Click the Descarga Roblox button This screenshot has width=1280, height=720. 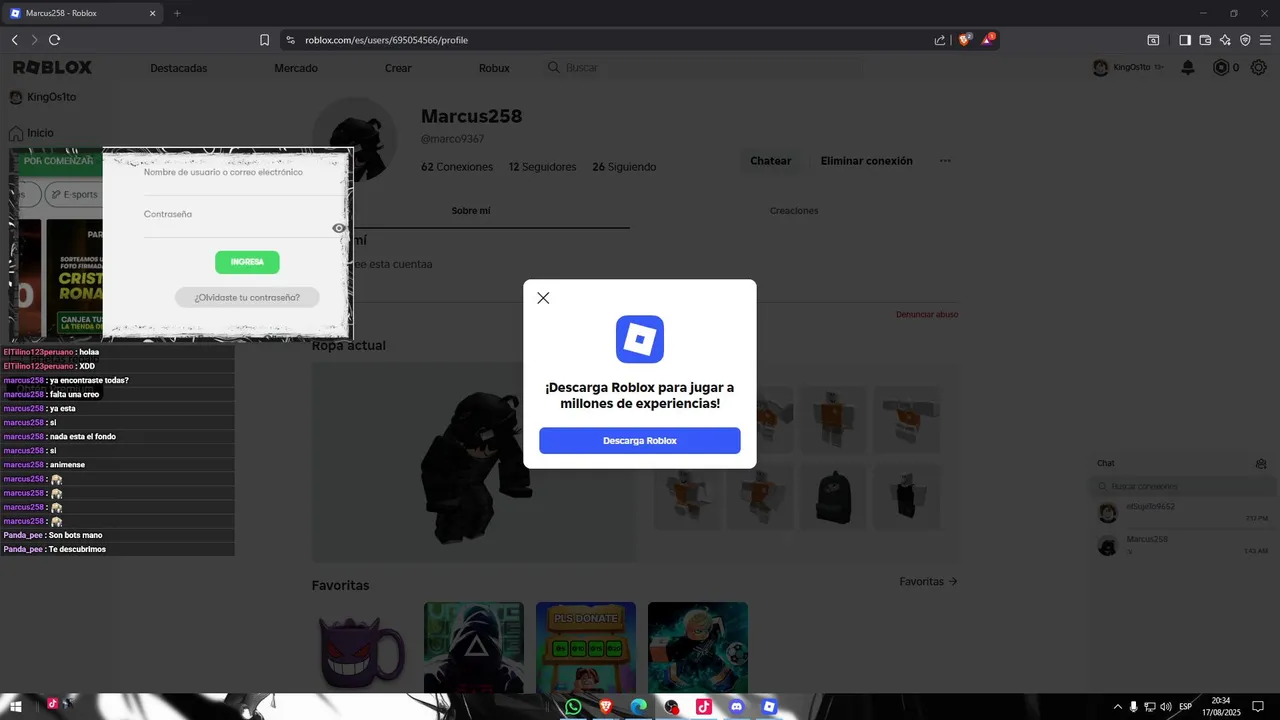pos(640,441)
